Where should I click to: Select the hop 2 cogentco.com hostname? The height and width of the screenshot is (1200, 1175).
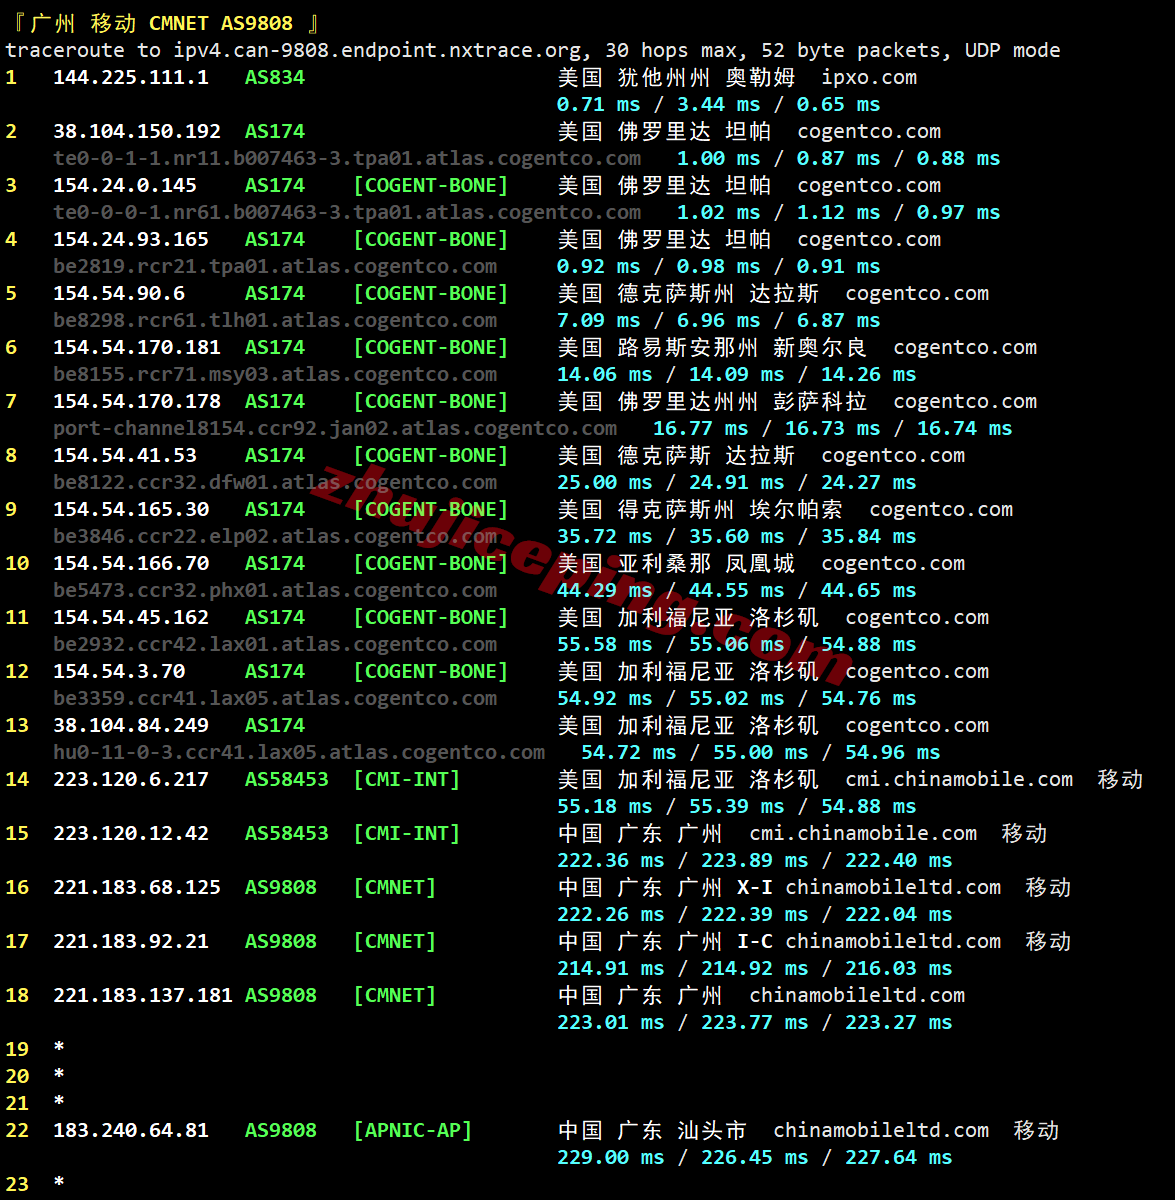(869, 131)
